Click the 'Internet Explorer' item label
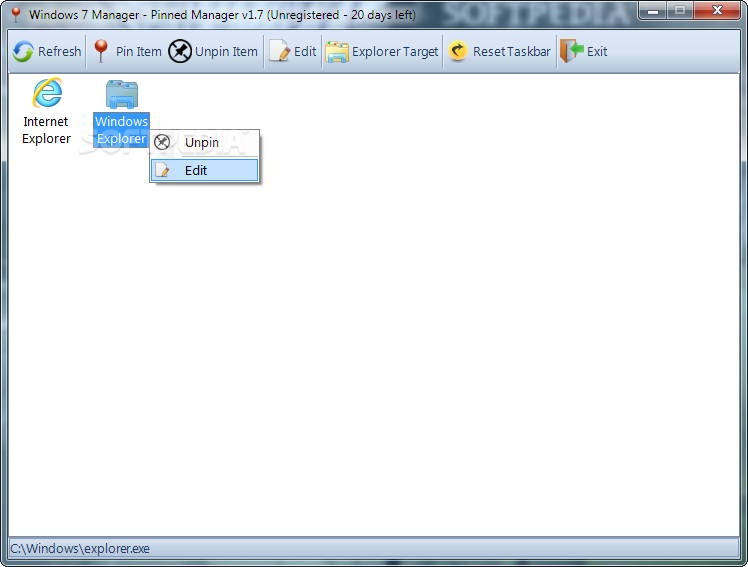Viewport: 748px width, 567px height. [46, 130]
